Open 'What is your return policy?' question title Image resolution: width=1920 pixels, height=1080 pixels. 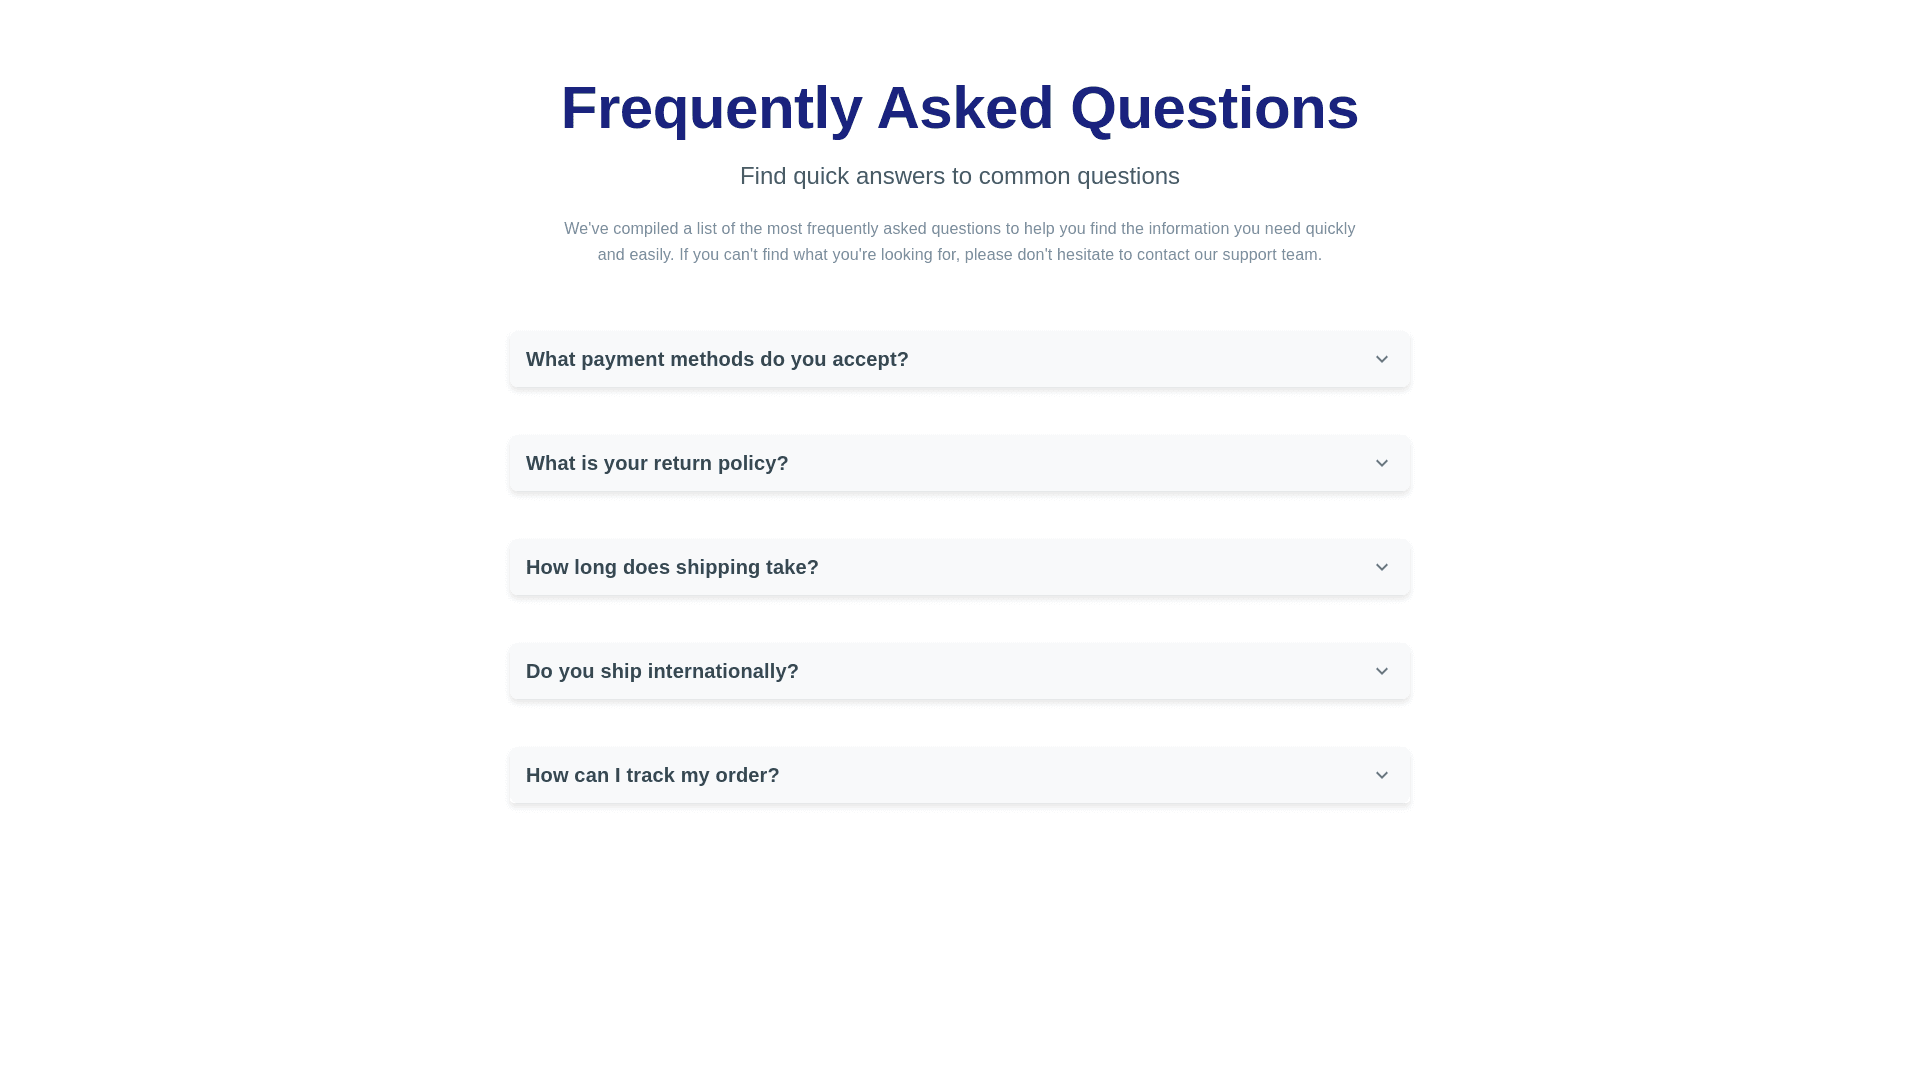pos(657,463)
